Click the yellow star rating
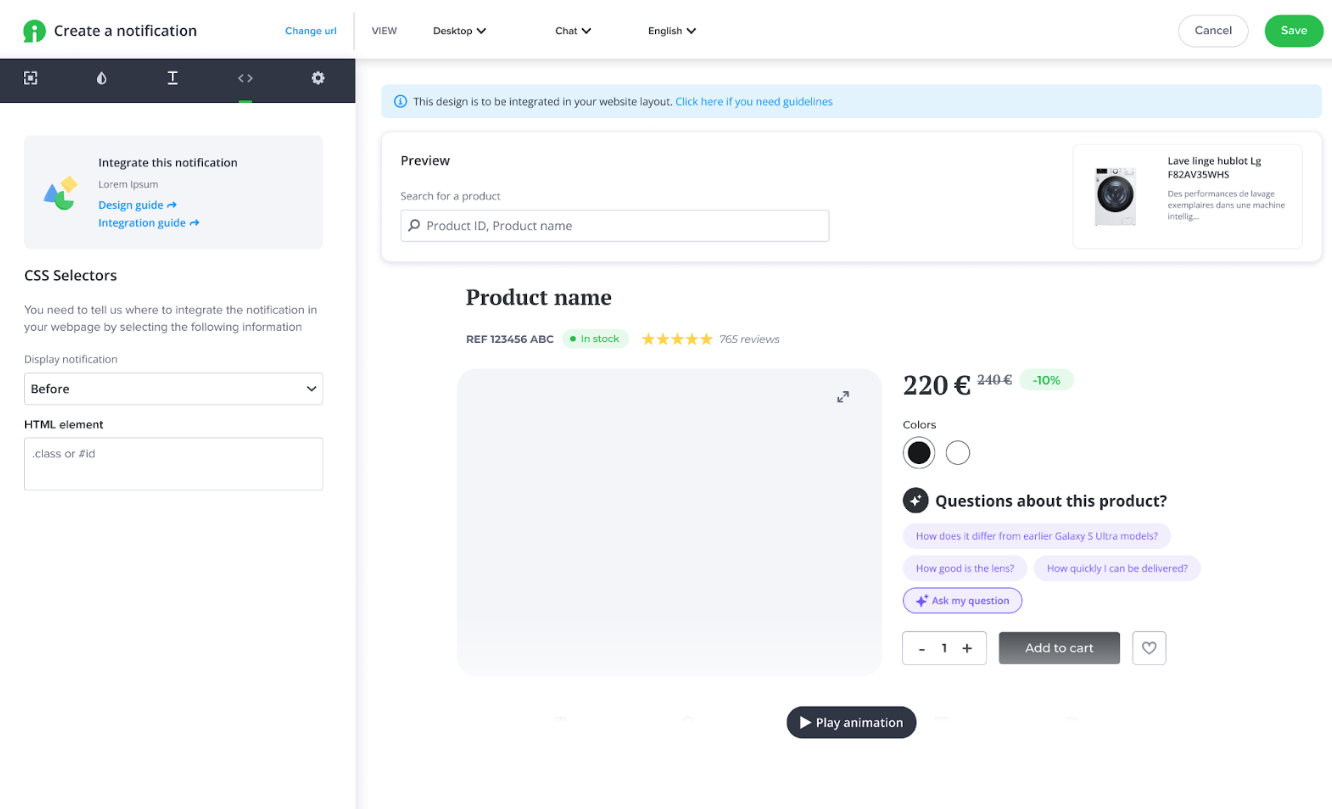The width and height of the screenshot is (1332, 809). pos(677,339)
